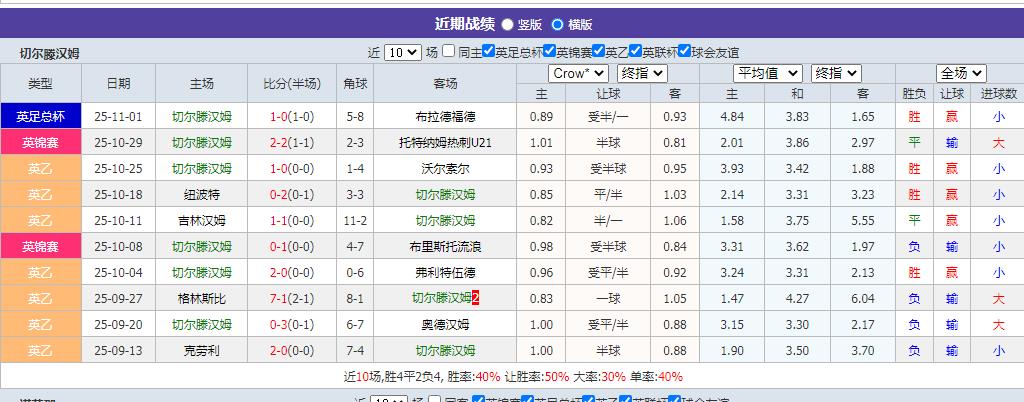The image size is (1024, 402).
Task: Open the 布拉德福德 team link
Action: point(445,116)
